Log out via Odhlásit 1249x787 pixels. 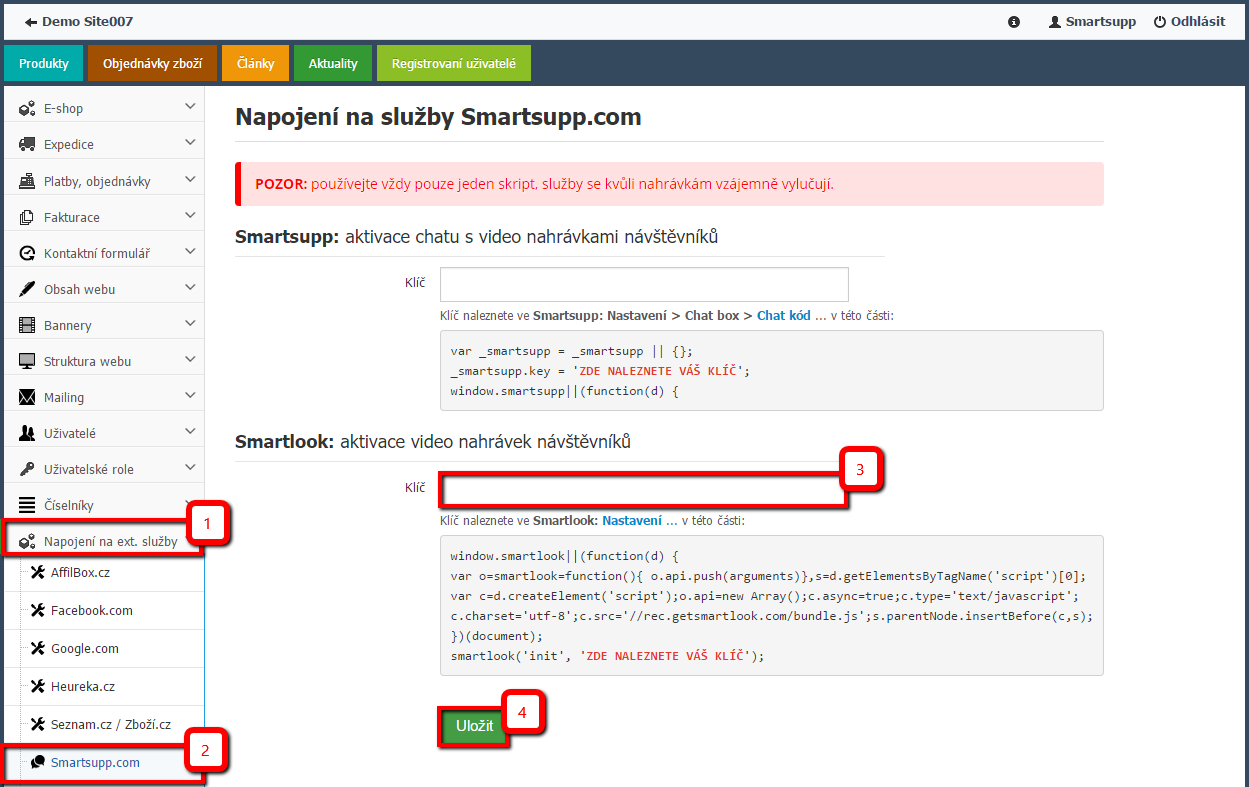coord(1198,21)
